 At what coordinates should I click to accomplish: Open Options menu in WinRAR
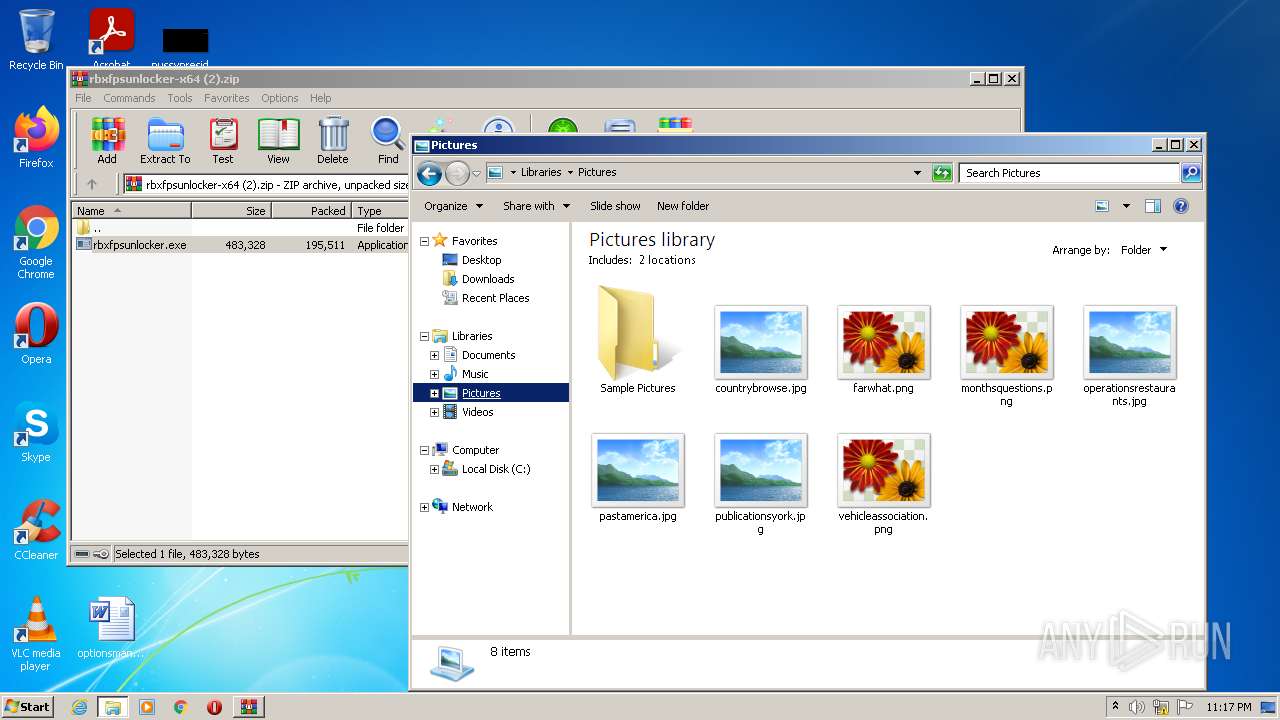[280, 98]
